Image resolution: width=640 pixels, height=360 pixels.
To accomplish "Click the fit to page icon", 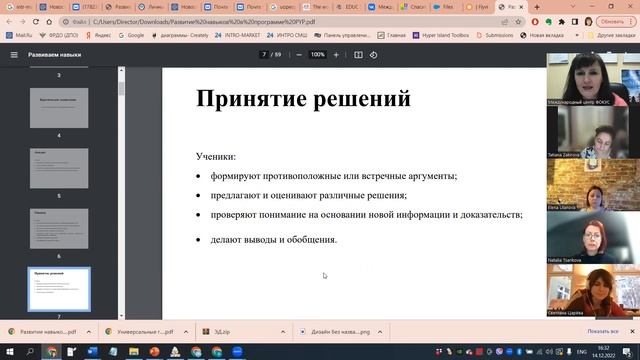I will pyautogui.click(x=358, y=55).
